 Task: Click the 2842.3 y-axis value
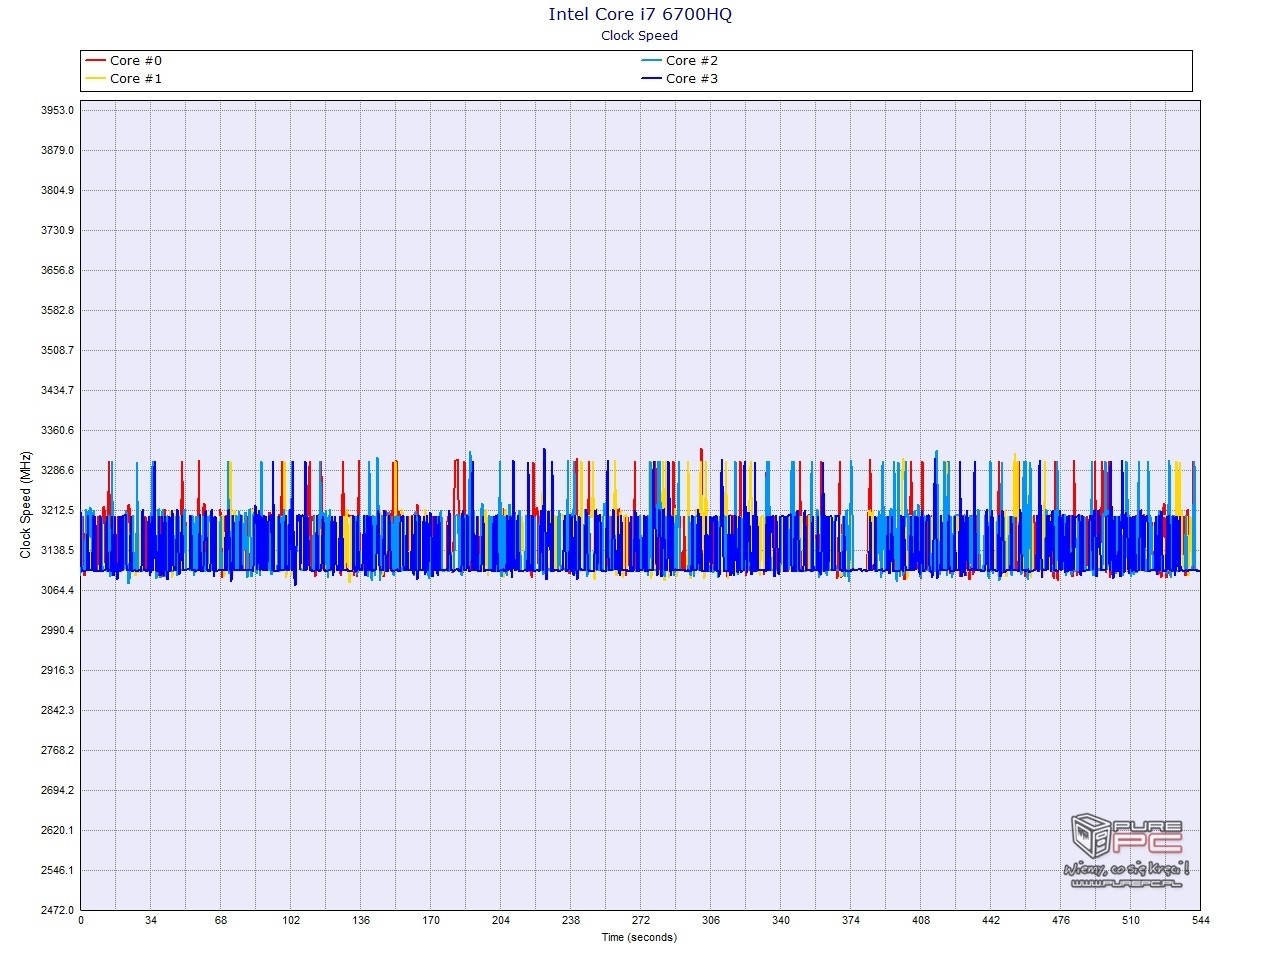tap(57, 710)
